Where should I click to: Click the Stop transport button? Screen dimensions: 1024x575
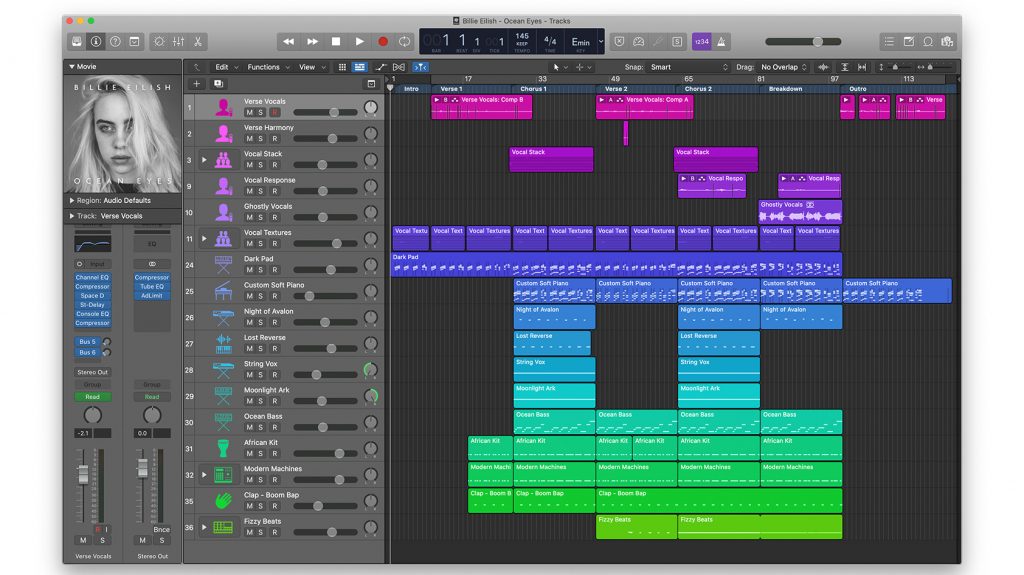coord(336,42)
